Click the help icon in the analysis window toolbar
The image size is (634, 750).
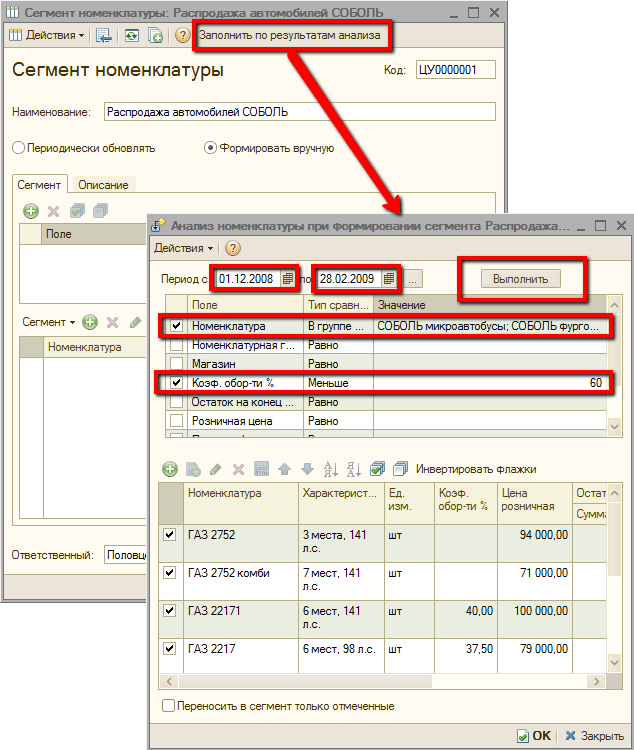click(233, 247)
